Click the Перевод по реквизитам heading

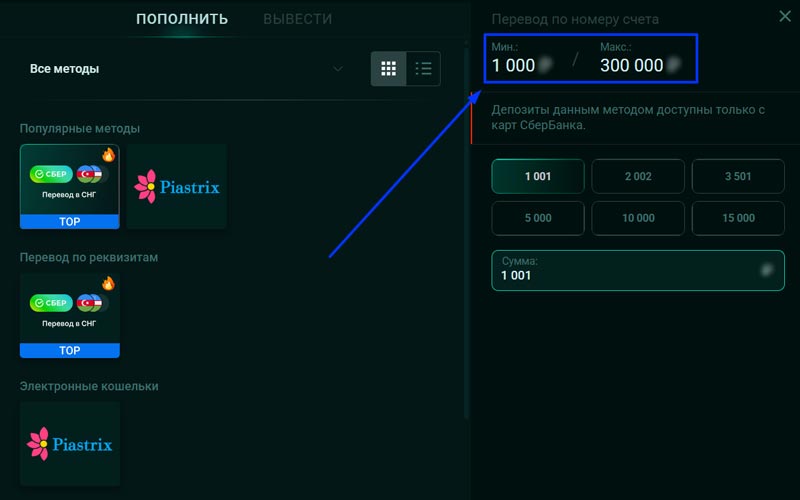click(x=89, y=257)
